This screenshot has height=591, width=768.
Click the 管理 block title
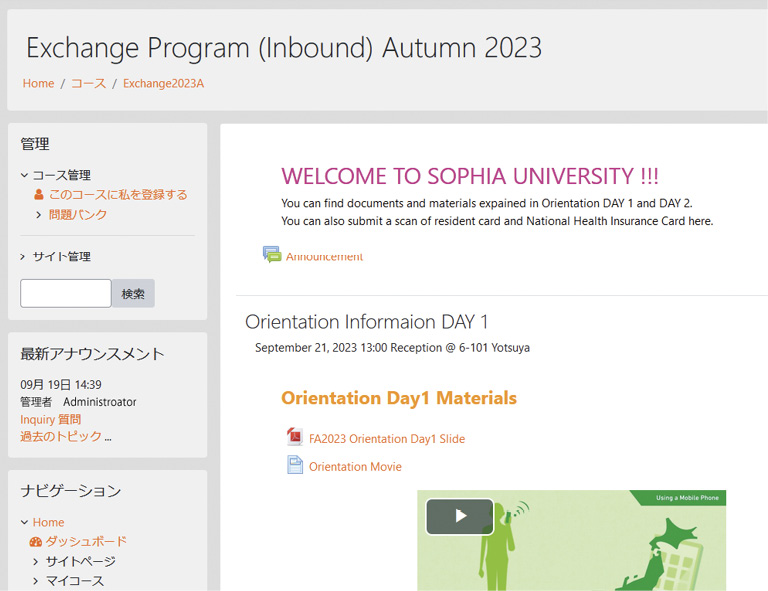(x=35, y=144)
